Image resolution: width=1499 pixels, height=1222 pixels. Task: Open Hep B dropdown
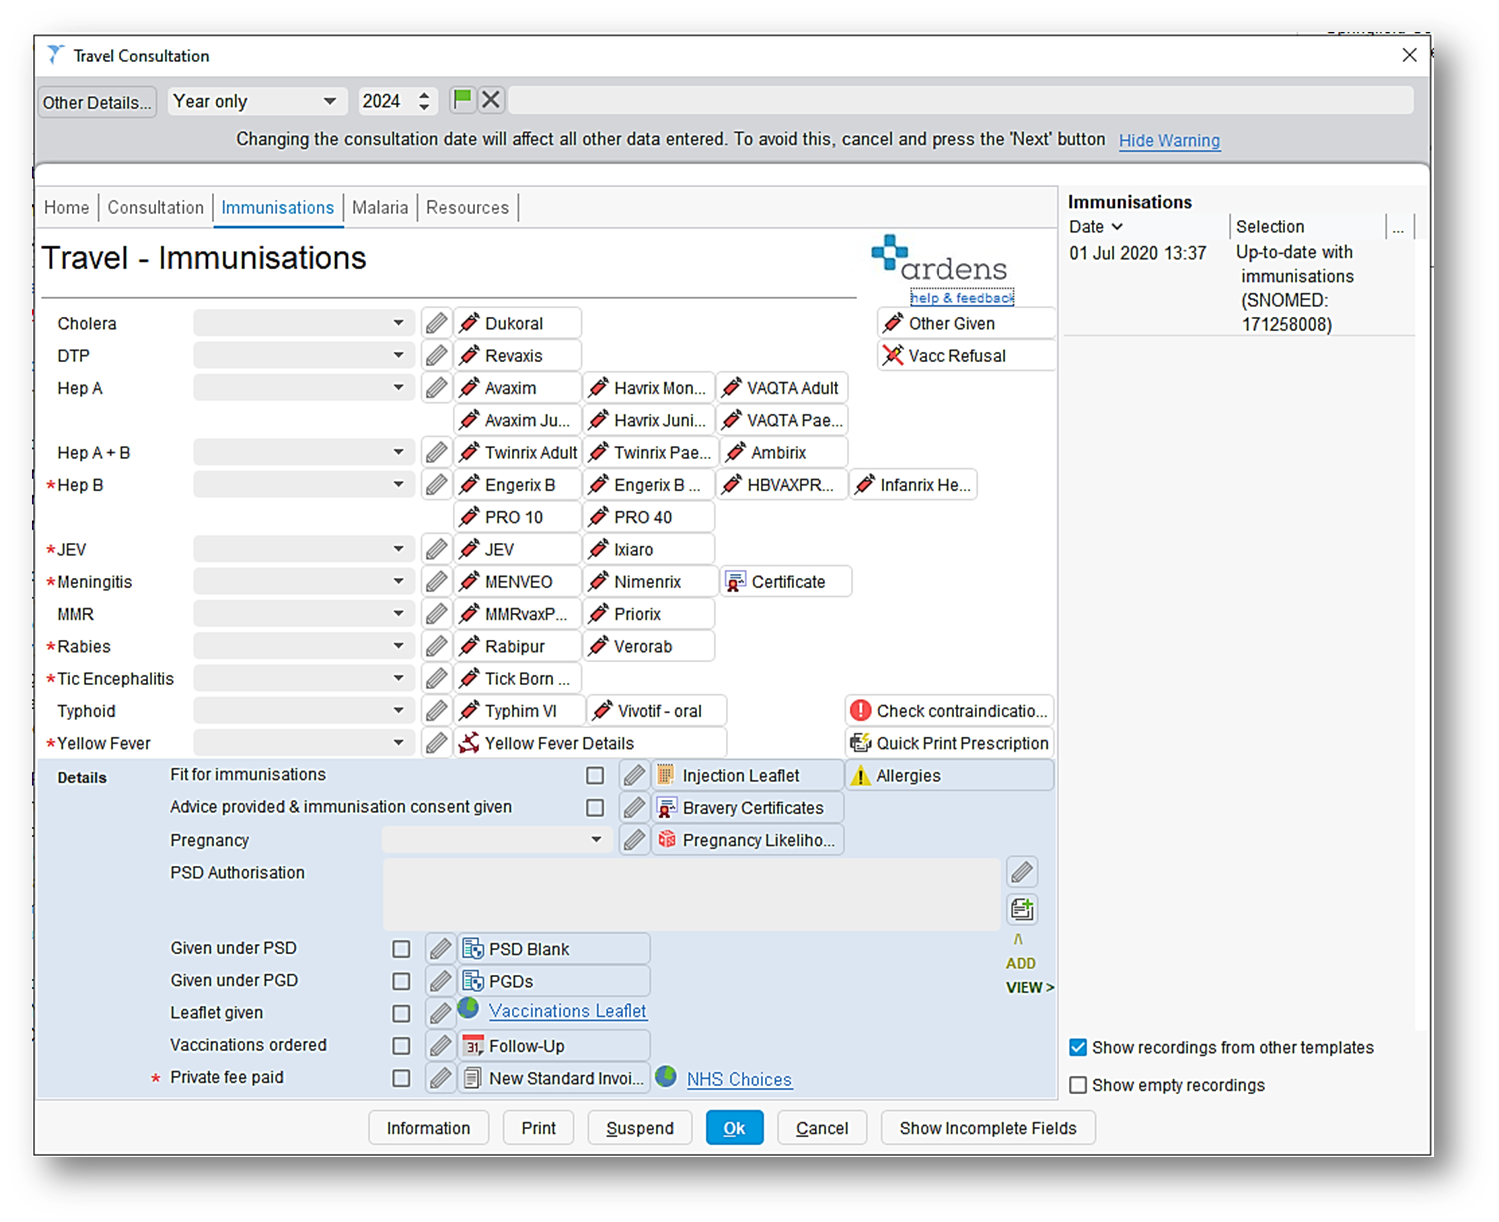point(304,485)
